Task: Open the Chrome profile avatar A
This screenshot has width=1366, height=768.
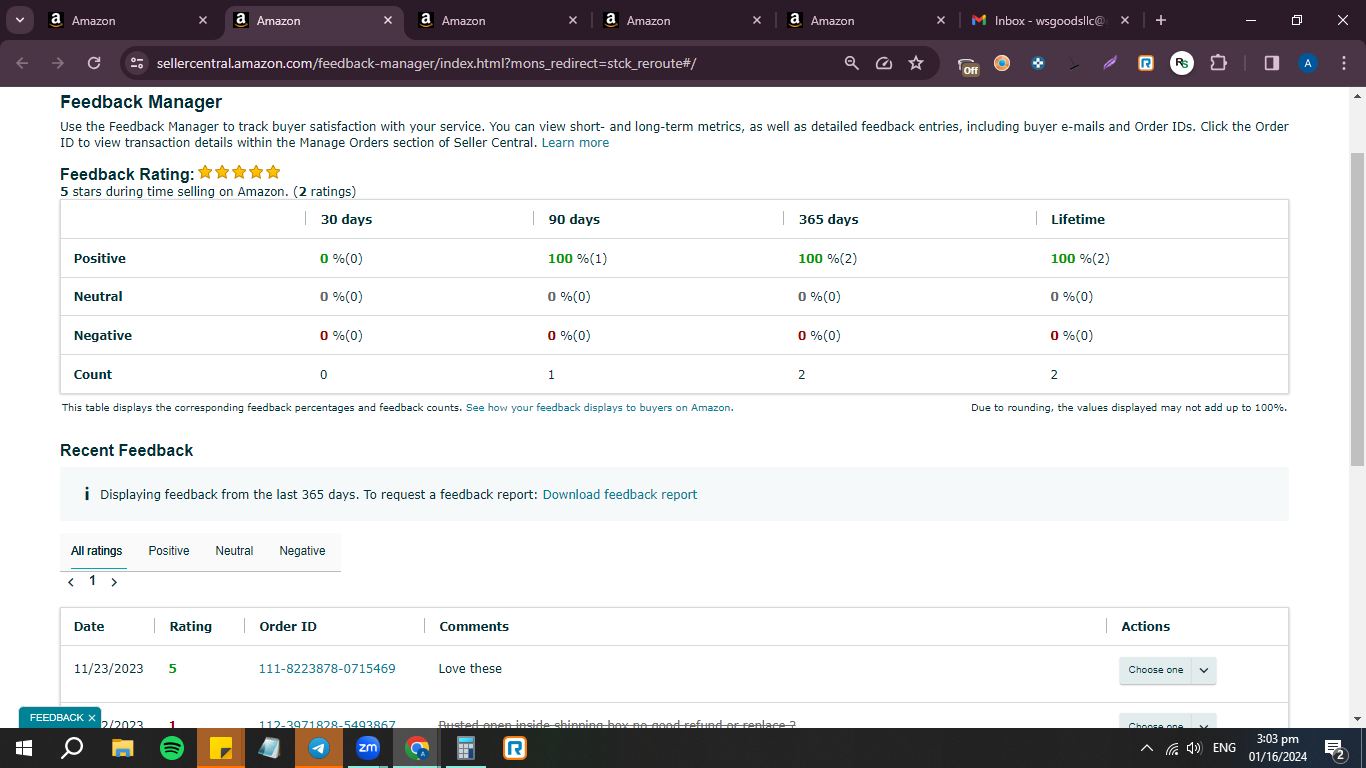Action: point(1308,63)
